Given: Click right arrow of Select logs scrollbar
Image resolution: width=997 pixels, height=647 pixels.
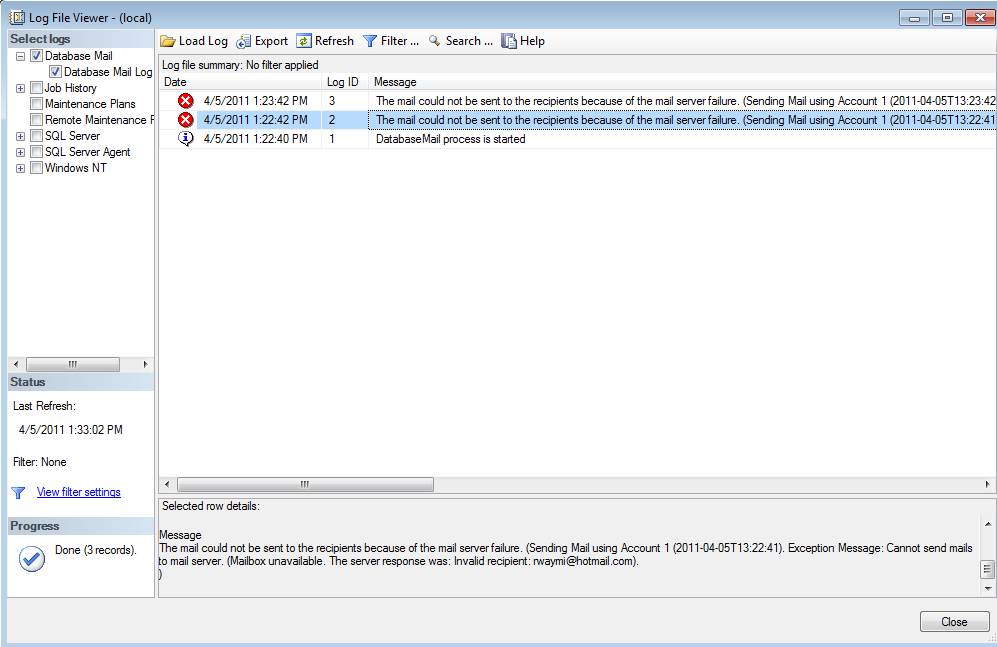Looking at the screenshot, I should click(146, 365).
